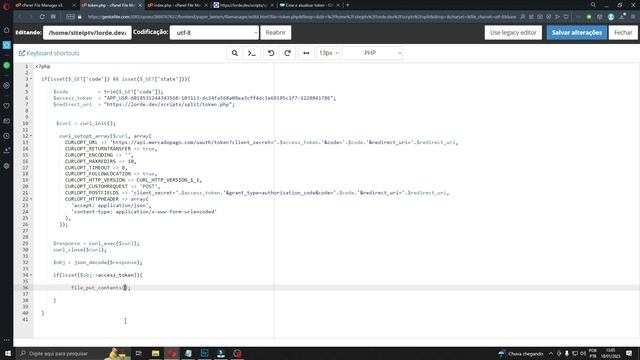Image resolution: width=640 pixels, height=360 pixels.
Task: Click the $redirect_uri assignment line
Action: point(144,104)
